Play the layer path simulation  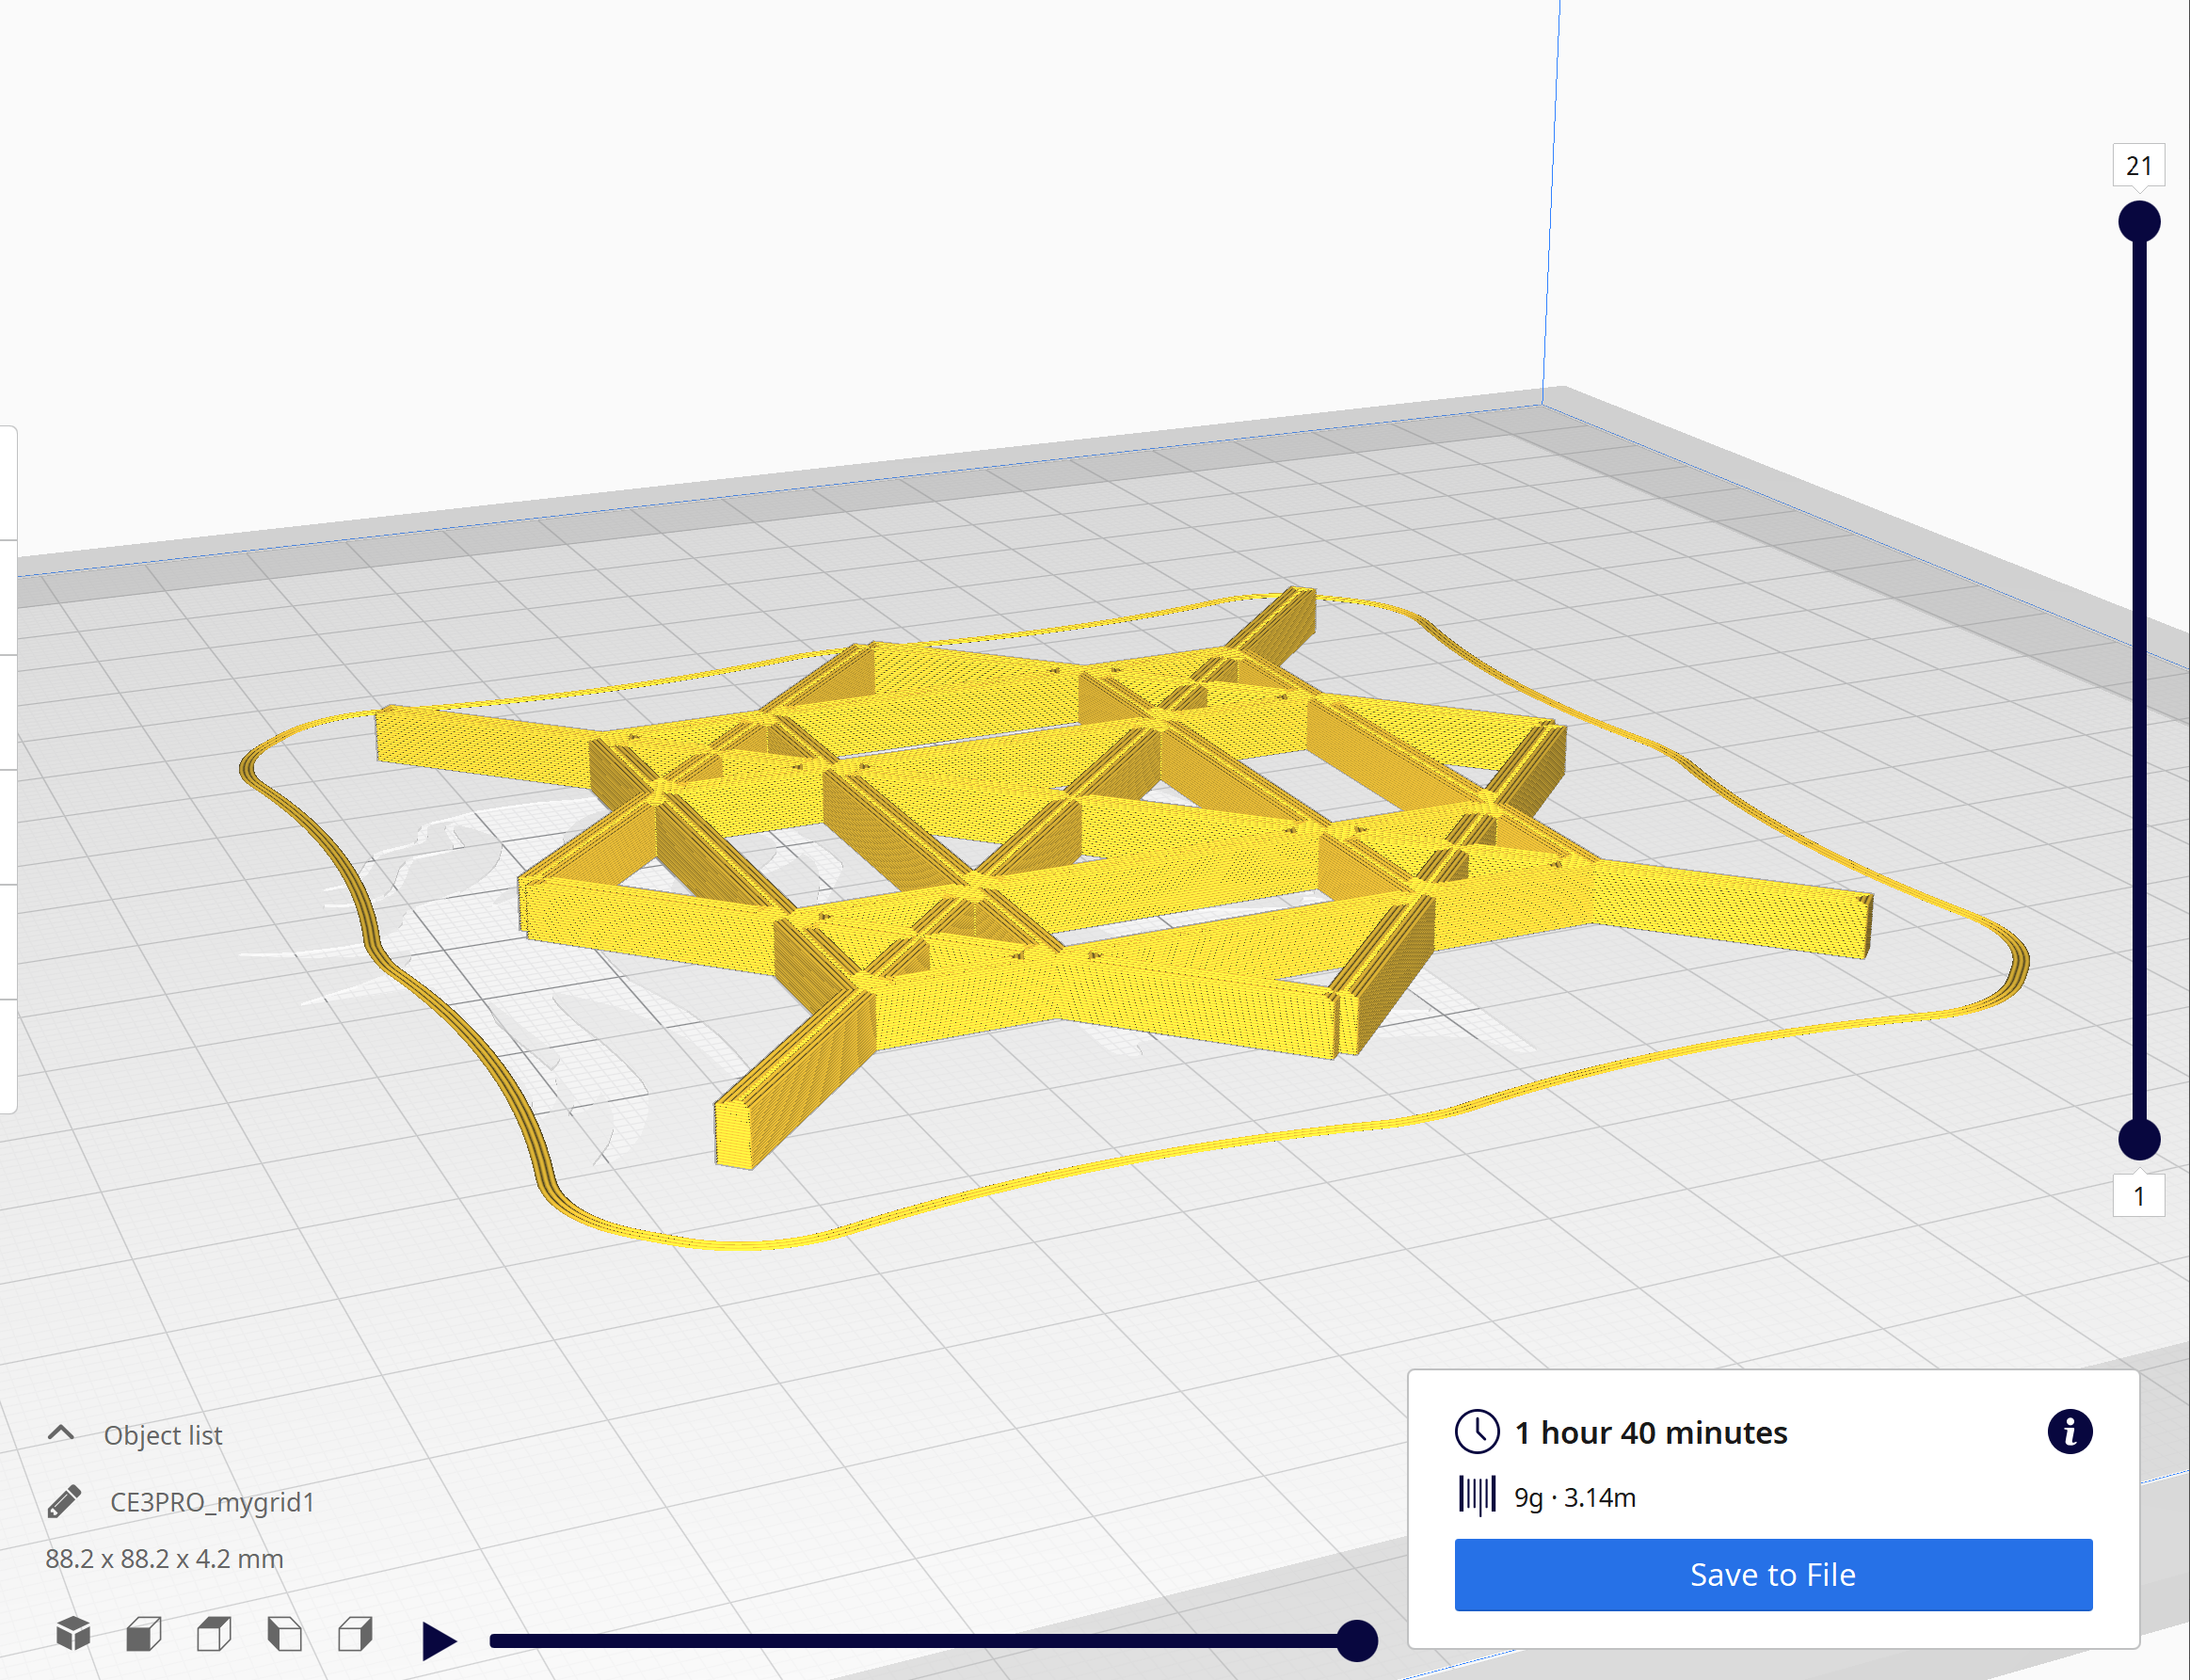click(437, 1640)
